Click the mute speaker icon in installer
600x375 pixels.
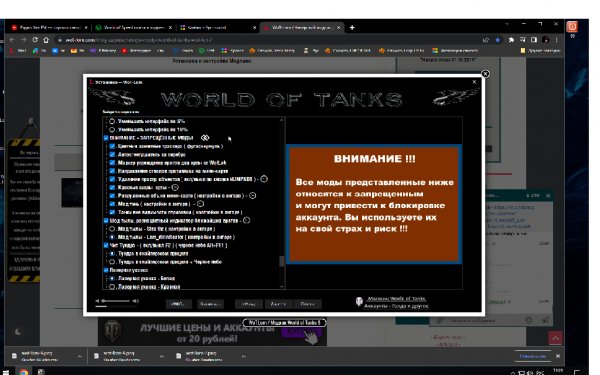[97, 301]
